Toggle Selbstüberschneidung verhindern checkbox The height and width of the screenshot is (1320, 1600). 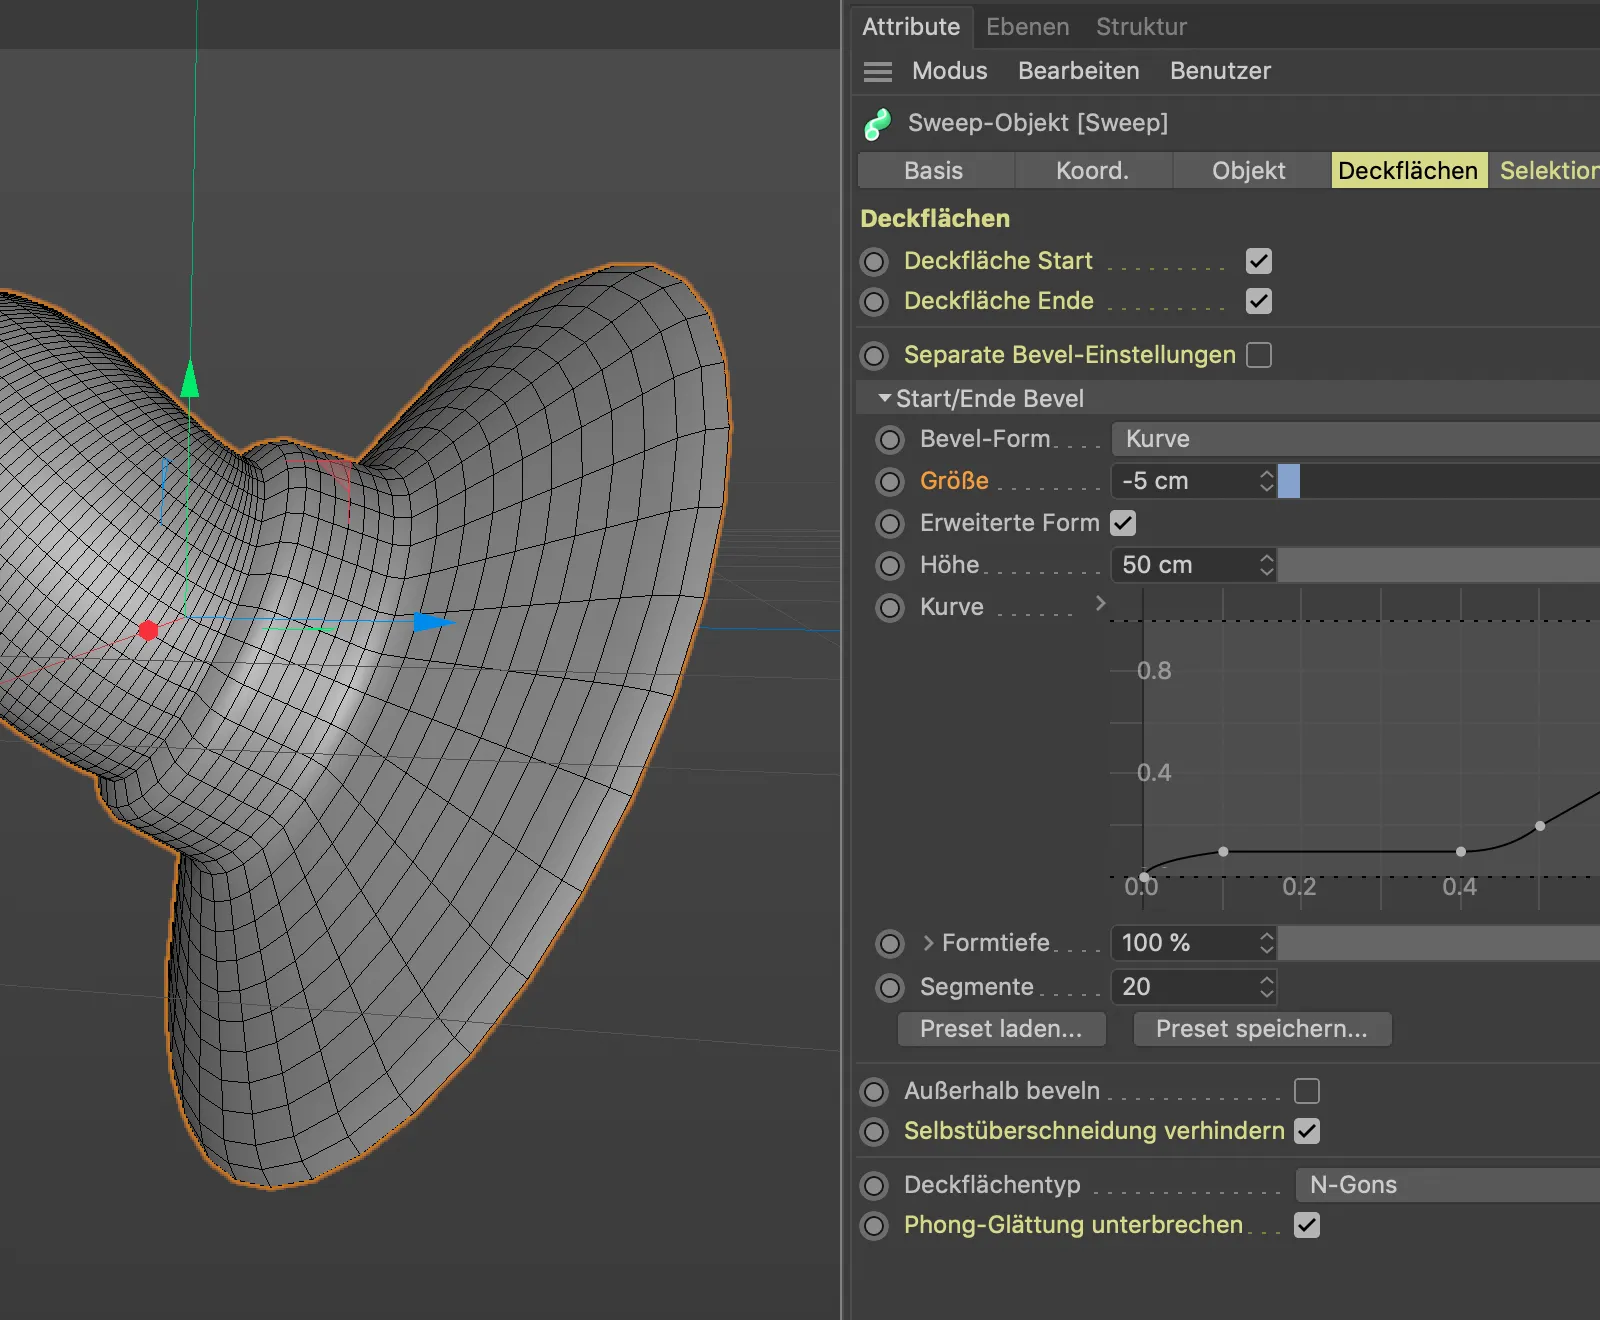pyautogui.click(x=1307, y=1131)
